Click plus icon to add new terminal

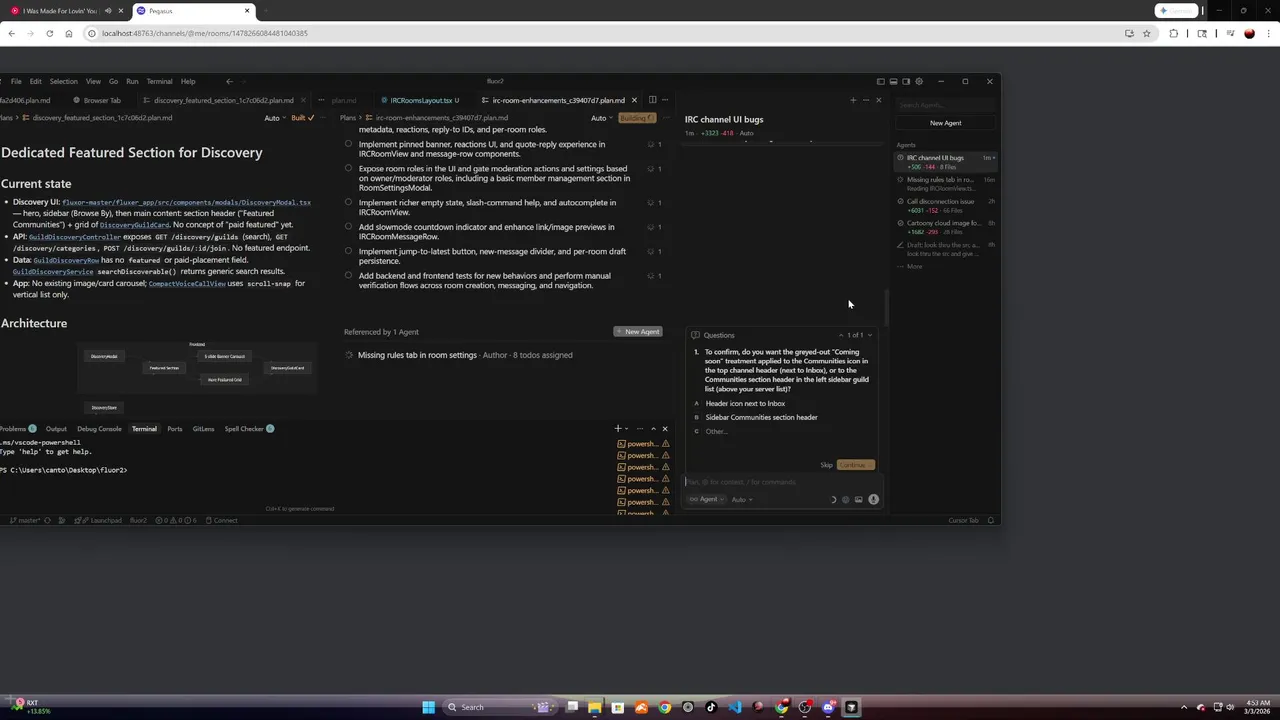tap(618, 428)
